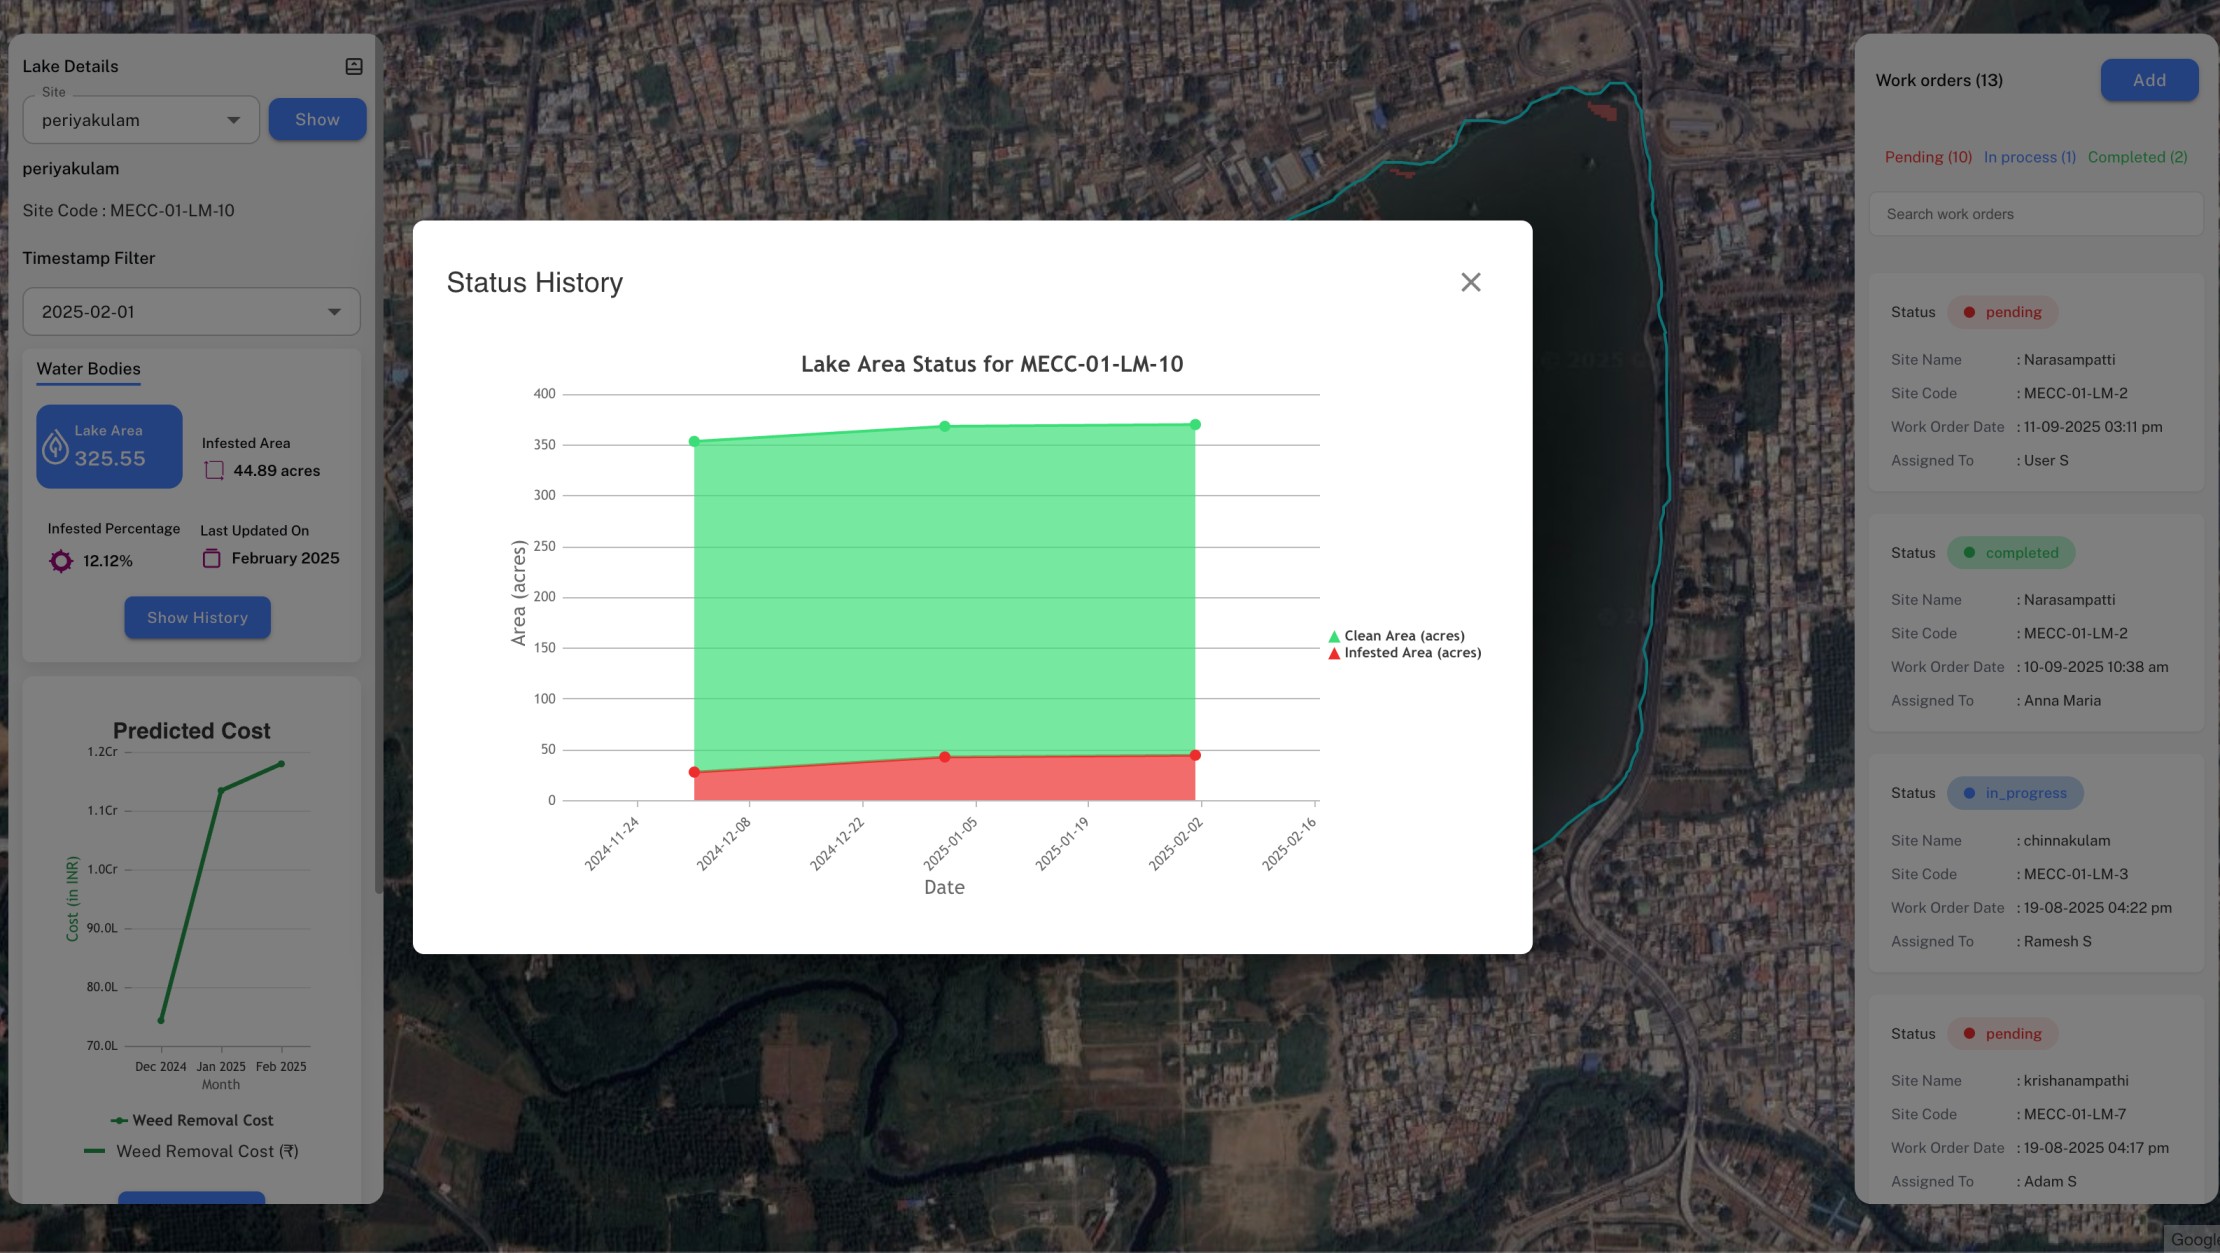Click the Show History button
2220x1253 pixels.
pyautogui.click(x=197, y=617)
